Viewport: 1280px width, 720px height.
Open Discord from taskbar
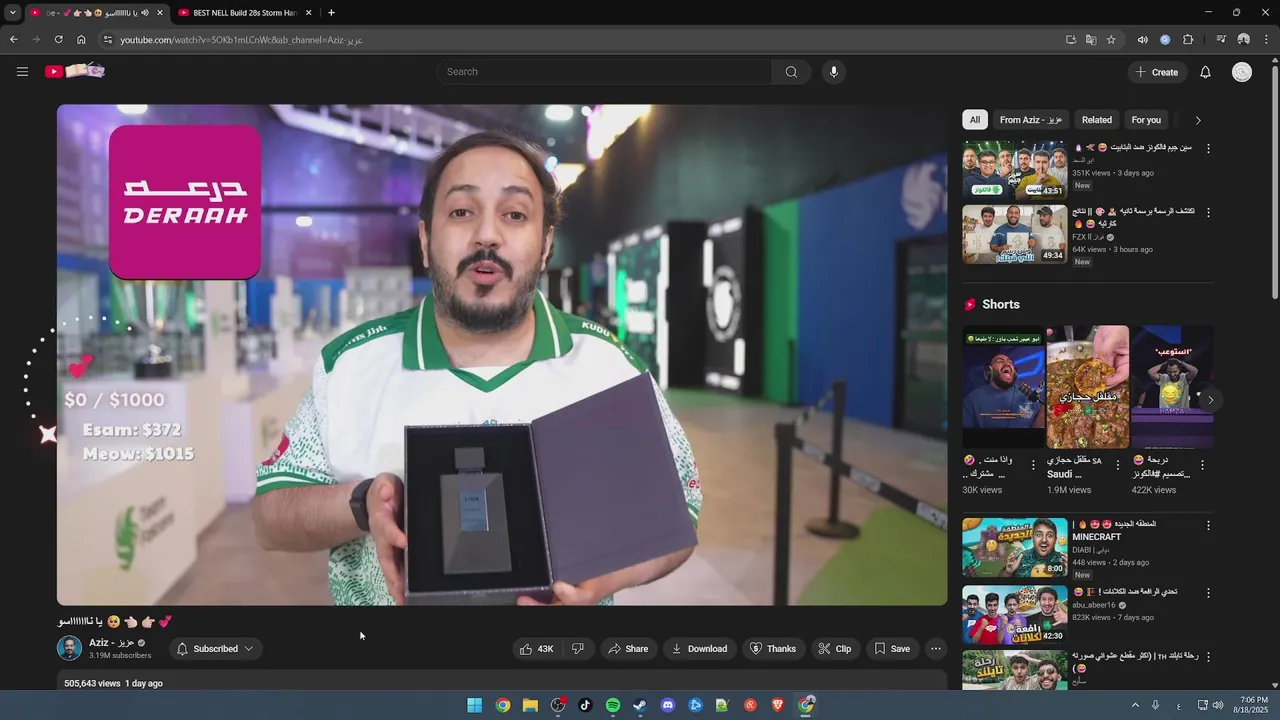pos(668,705)
